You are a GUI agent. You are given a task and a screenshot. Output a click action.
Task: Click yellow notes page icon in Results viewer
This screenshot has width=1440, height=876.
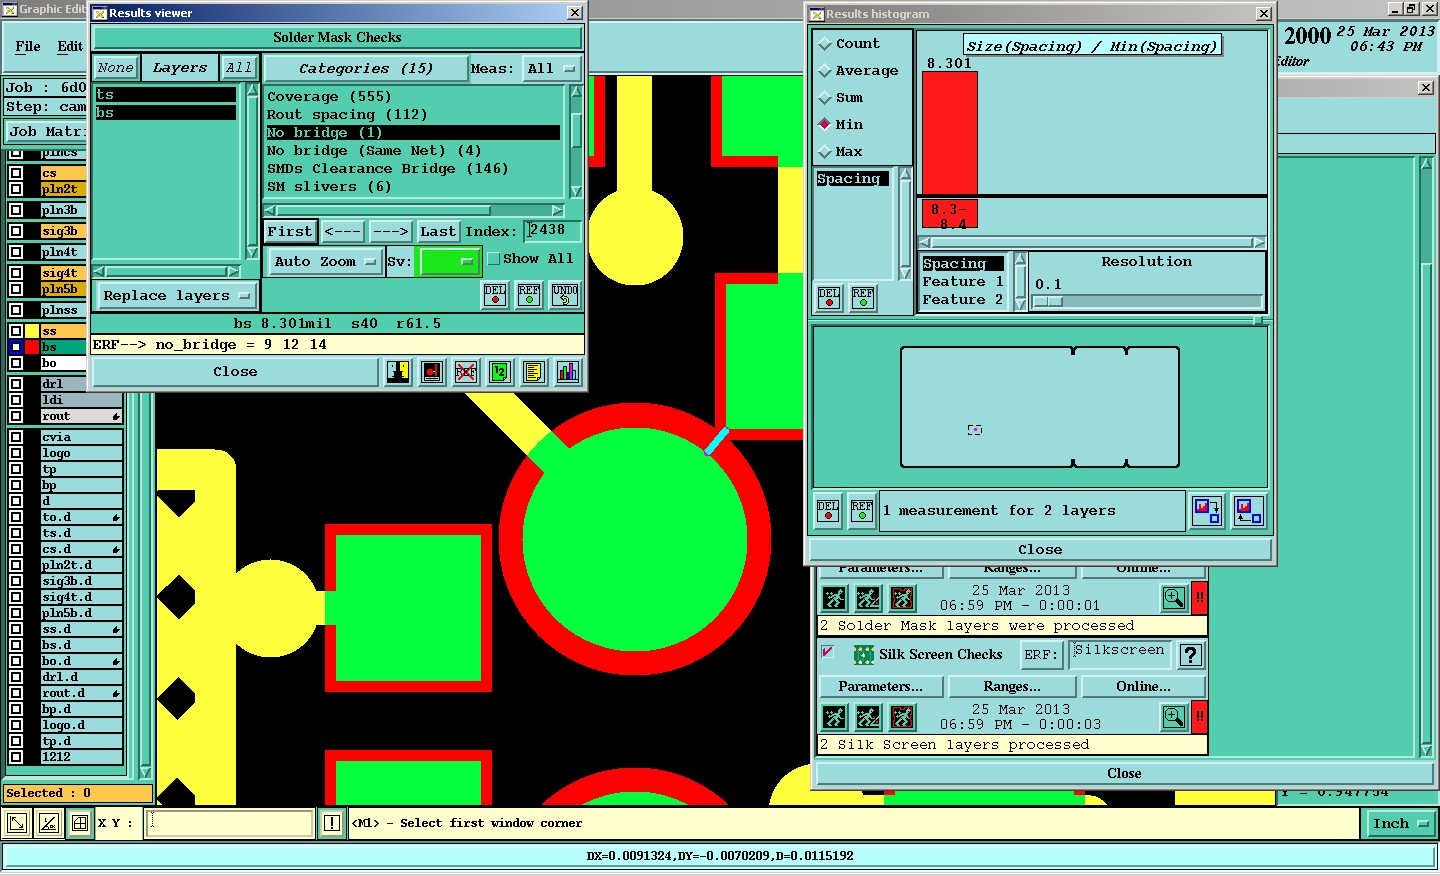534,372
